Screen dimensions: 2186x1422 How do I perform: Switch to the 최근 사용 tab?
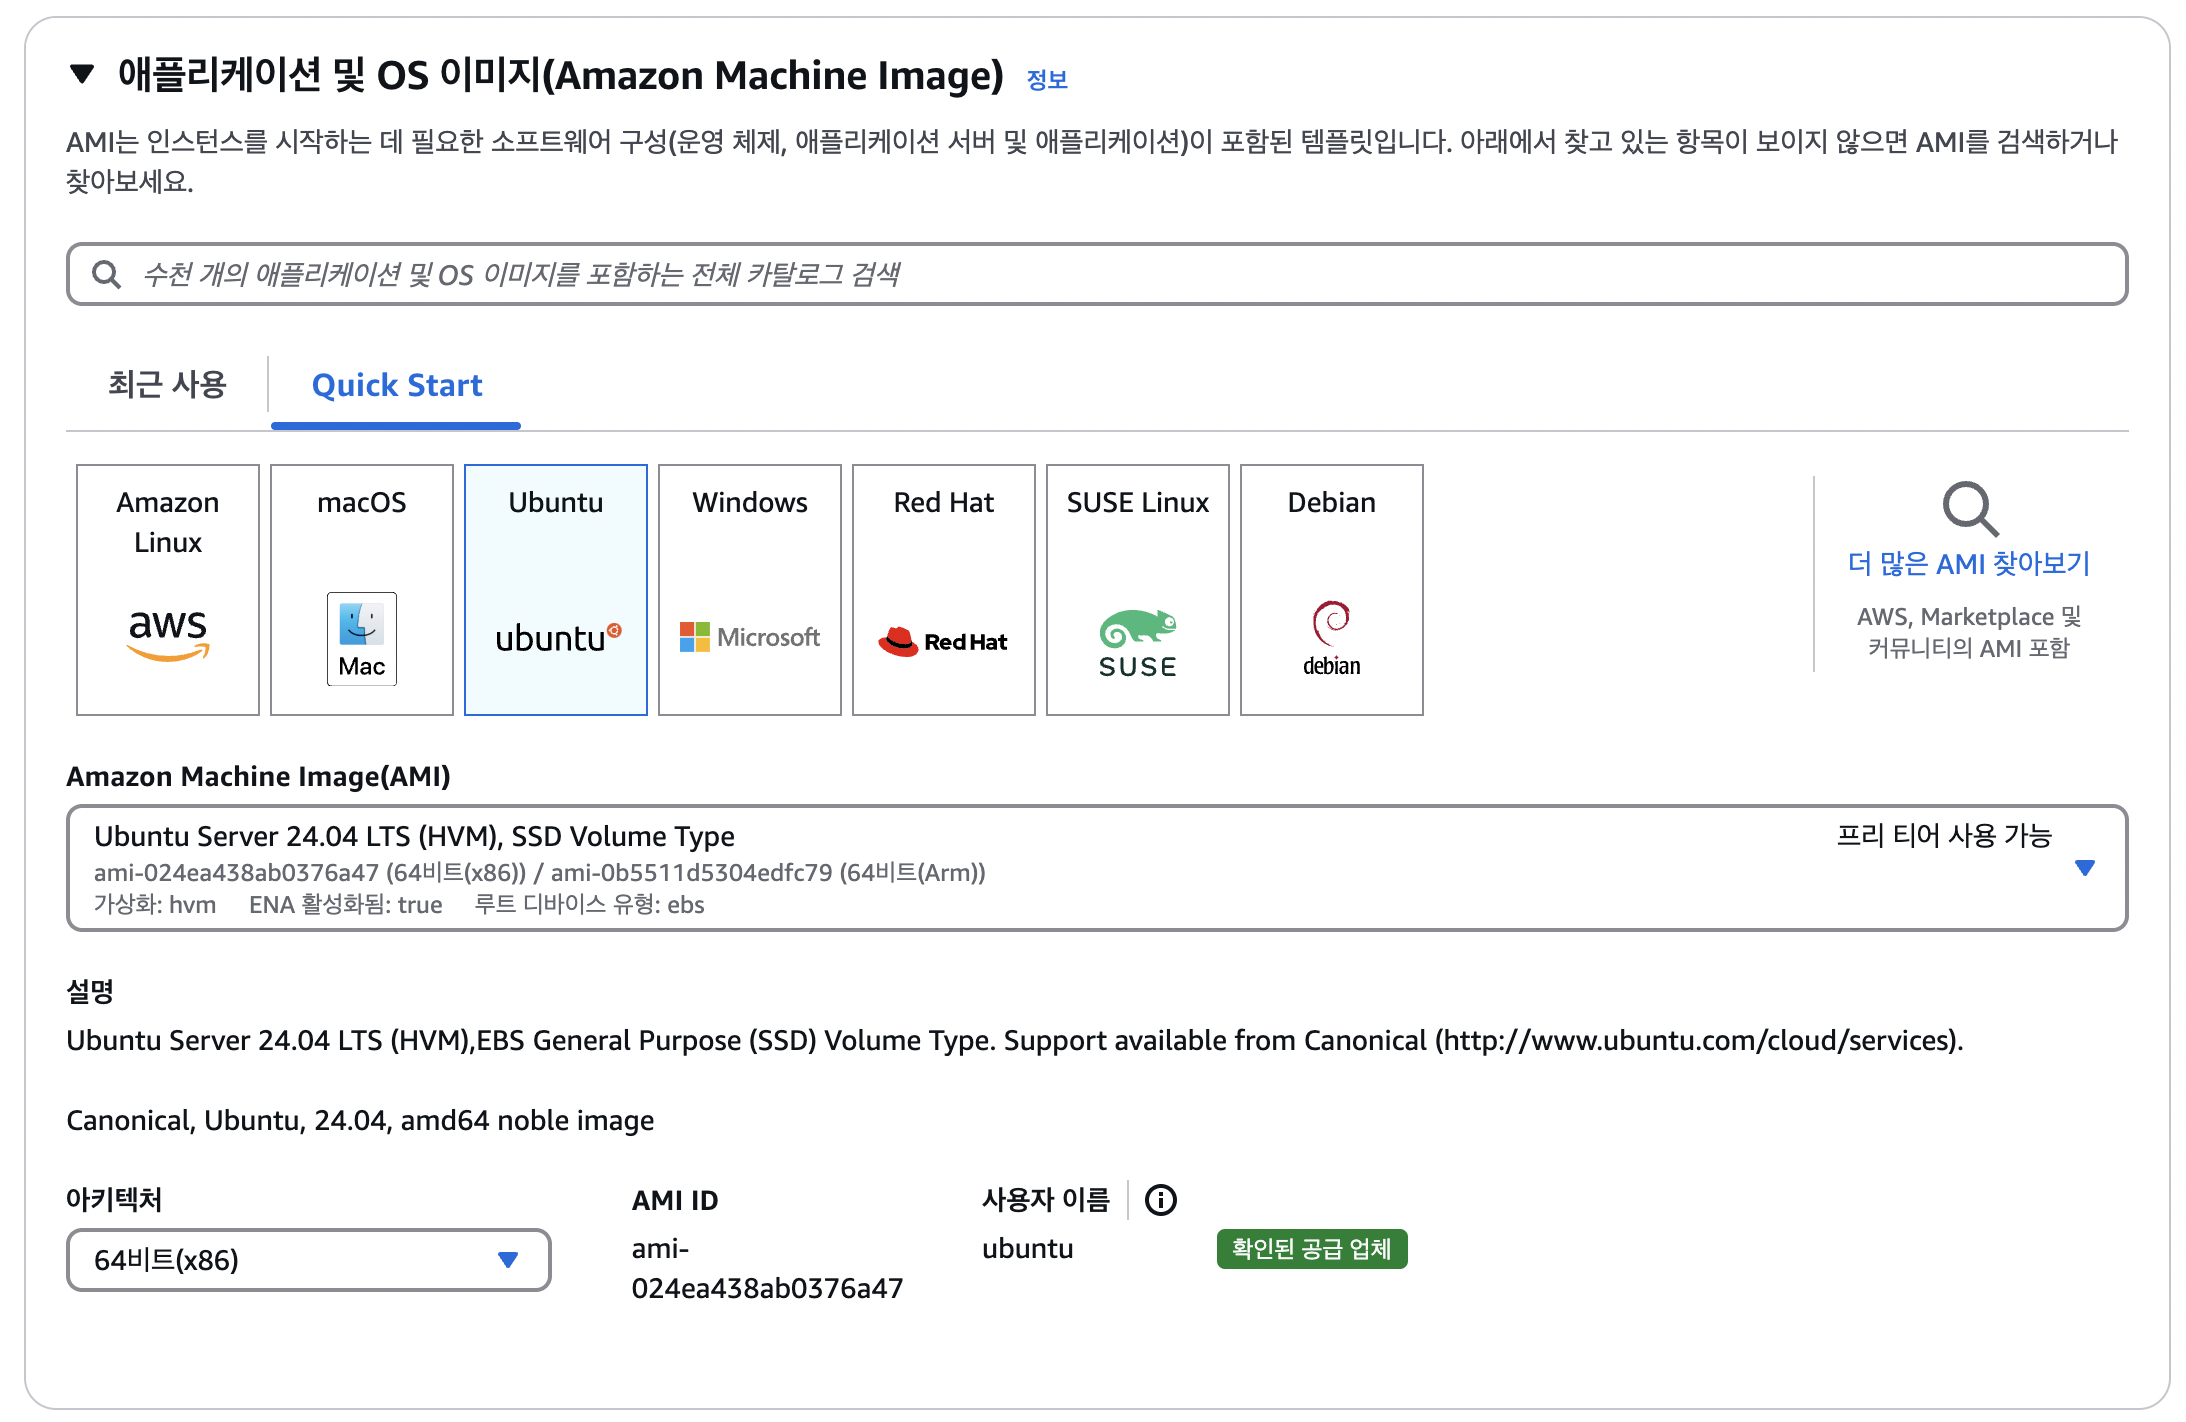click(x=167, y=385)
